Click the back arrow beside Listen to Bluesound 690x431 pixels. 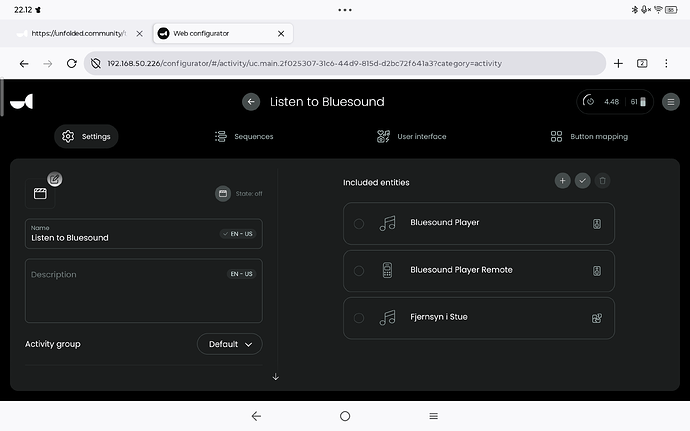coord(251,102)
